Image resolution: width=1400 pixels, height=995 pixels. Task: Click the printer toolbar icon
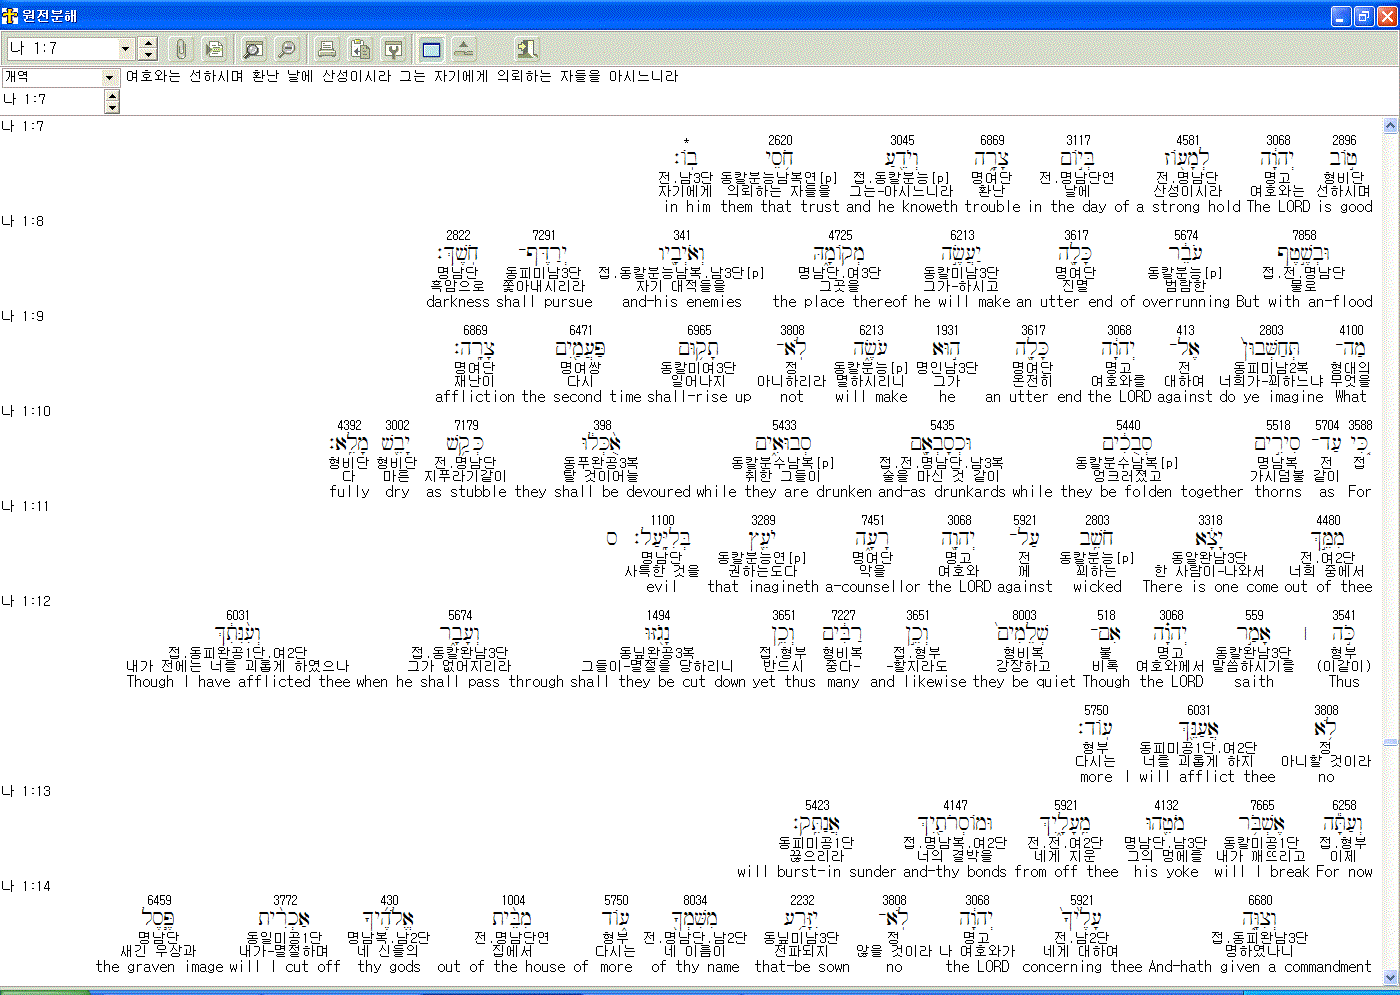(327, 49)
